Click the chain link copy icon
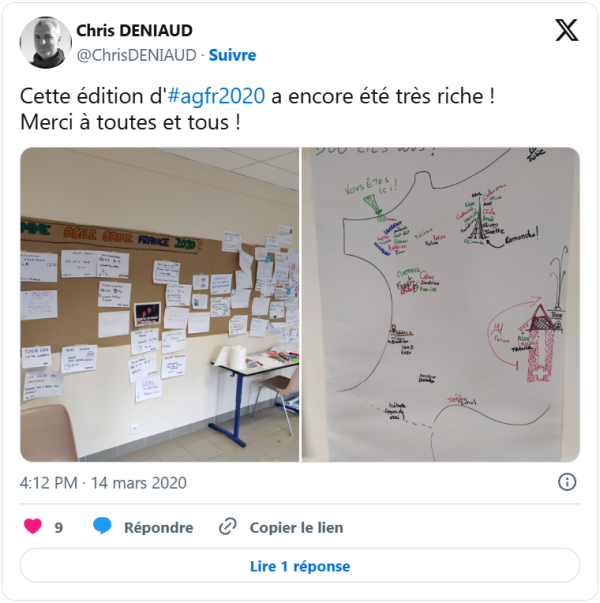This screenshot has width=600, height=603. click(228, 527)
